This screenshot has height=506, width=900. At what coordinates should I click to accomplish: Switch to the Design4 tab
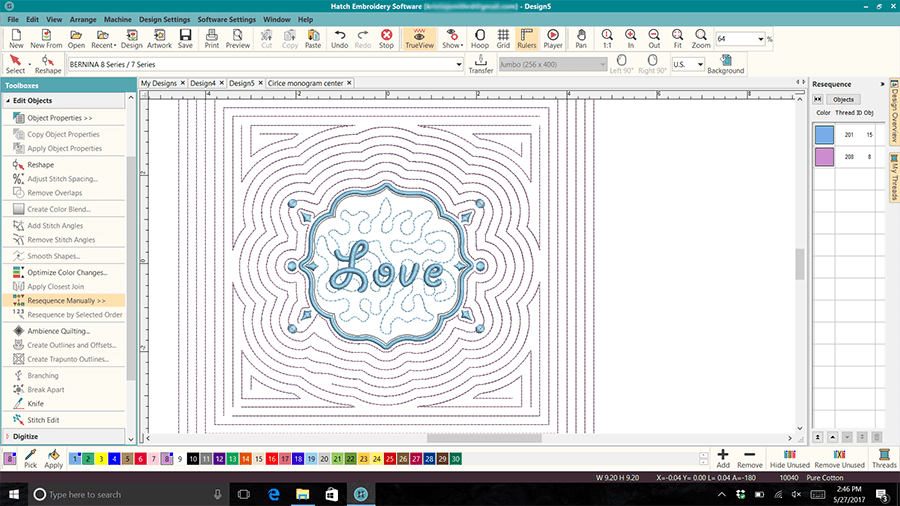click(203, 83)
